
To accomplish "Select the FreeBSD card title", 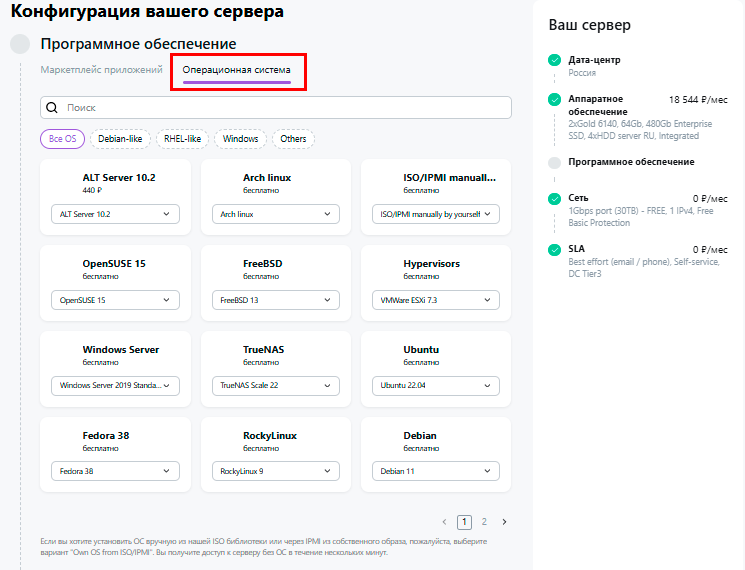I will 263,264.
